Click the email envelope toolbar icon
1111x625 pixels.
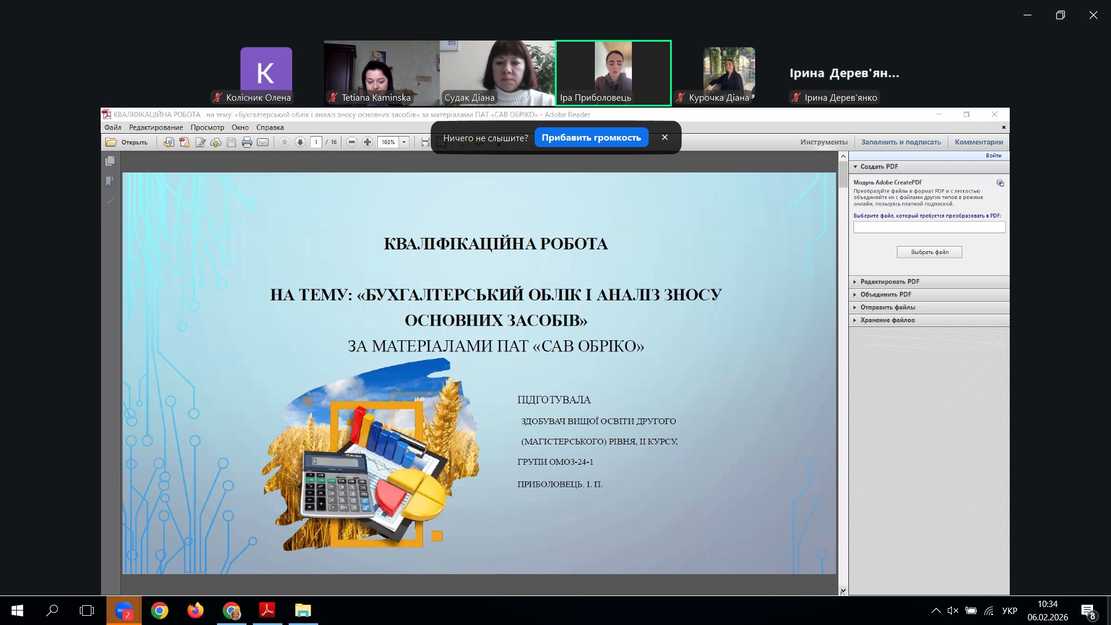263,143
